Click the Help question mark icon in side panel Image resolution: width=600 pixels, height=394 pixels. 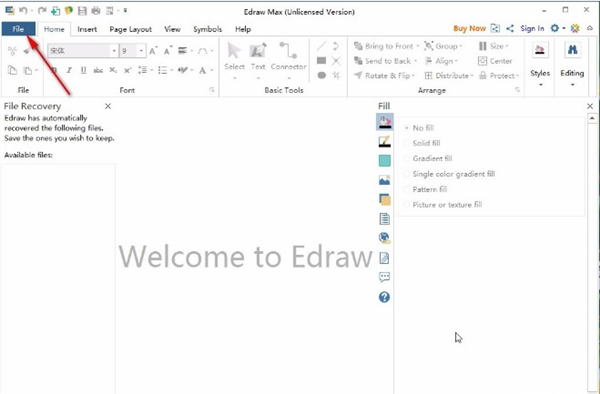[385, 297]
